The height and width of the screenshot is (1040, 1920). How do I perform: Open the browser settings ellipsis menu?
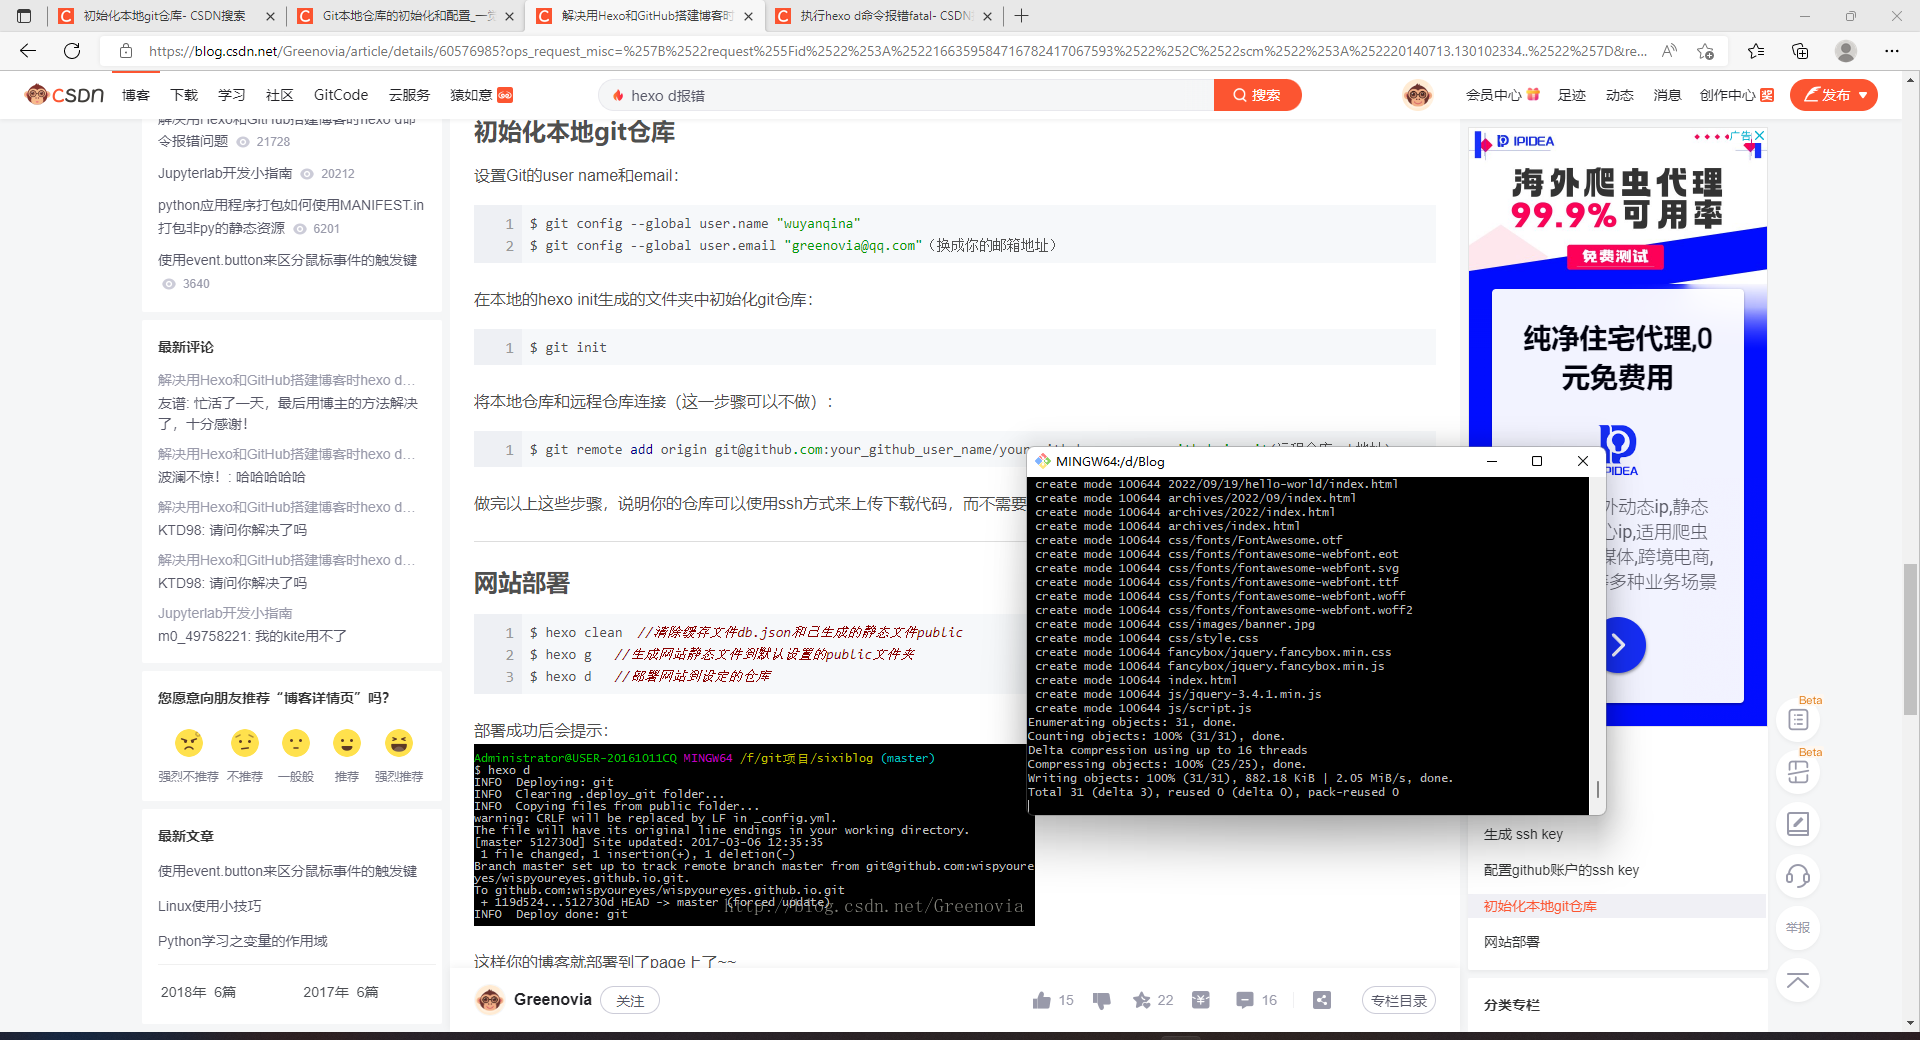pyautogui.click(x=1891, y=51)
